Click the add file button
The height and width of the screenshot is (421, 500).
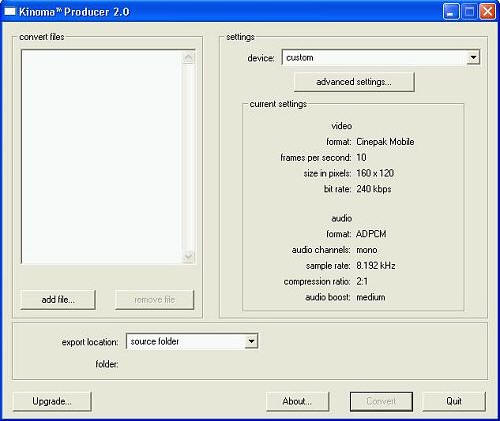(58, 300)
